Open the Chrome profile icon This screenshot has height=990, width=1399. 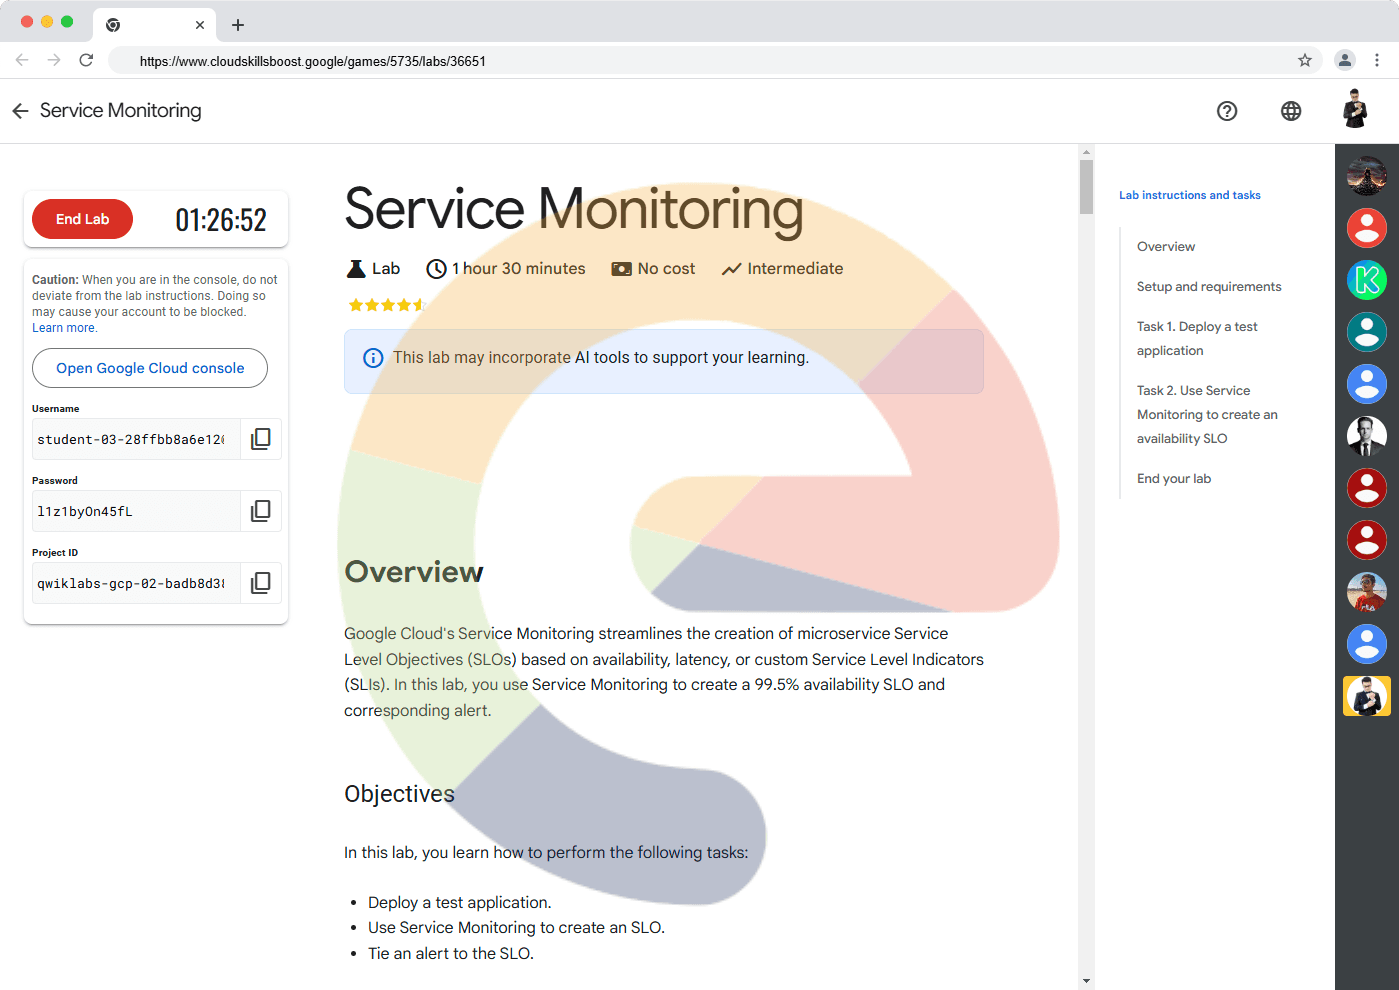(x=1345, y=60)
